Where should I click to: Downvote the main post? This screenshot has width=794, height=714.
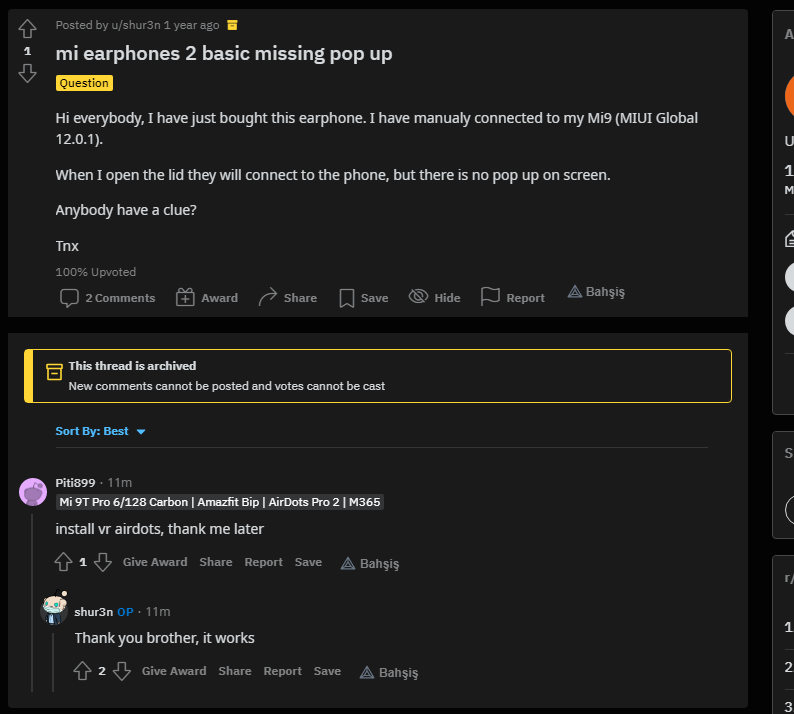[x=28, y=73]
